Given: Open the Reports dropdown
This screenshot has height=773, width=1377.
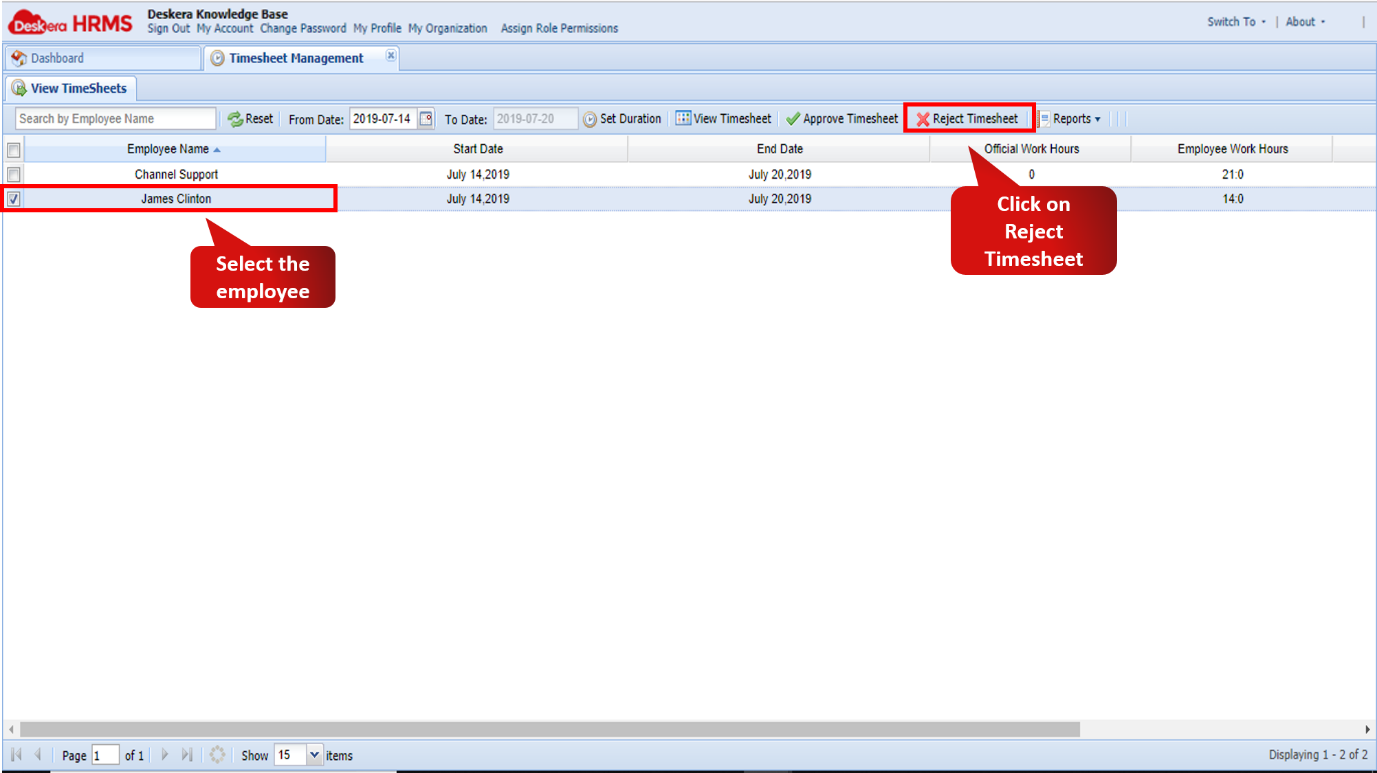Looking at the screenshot, I should point(1072,118).
